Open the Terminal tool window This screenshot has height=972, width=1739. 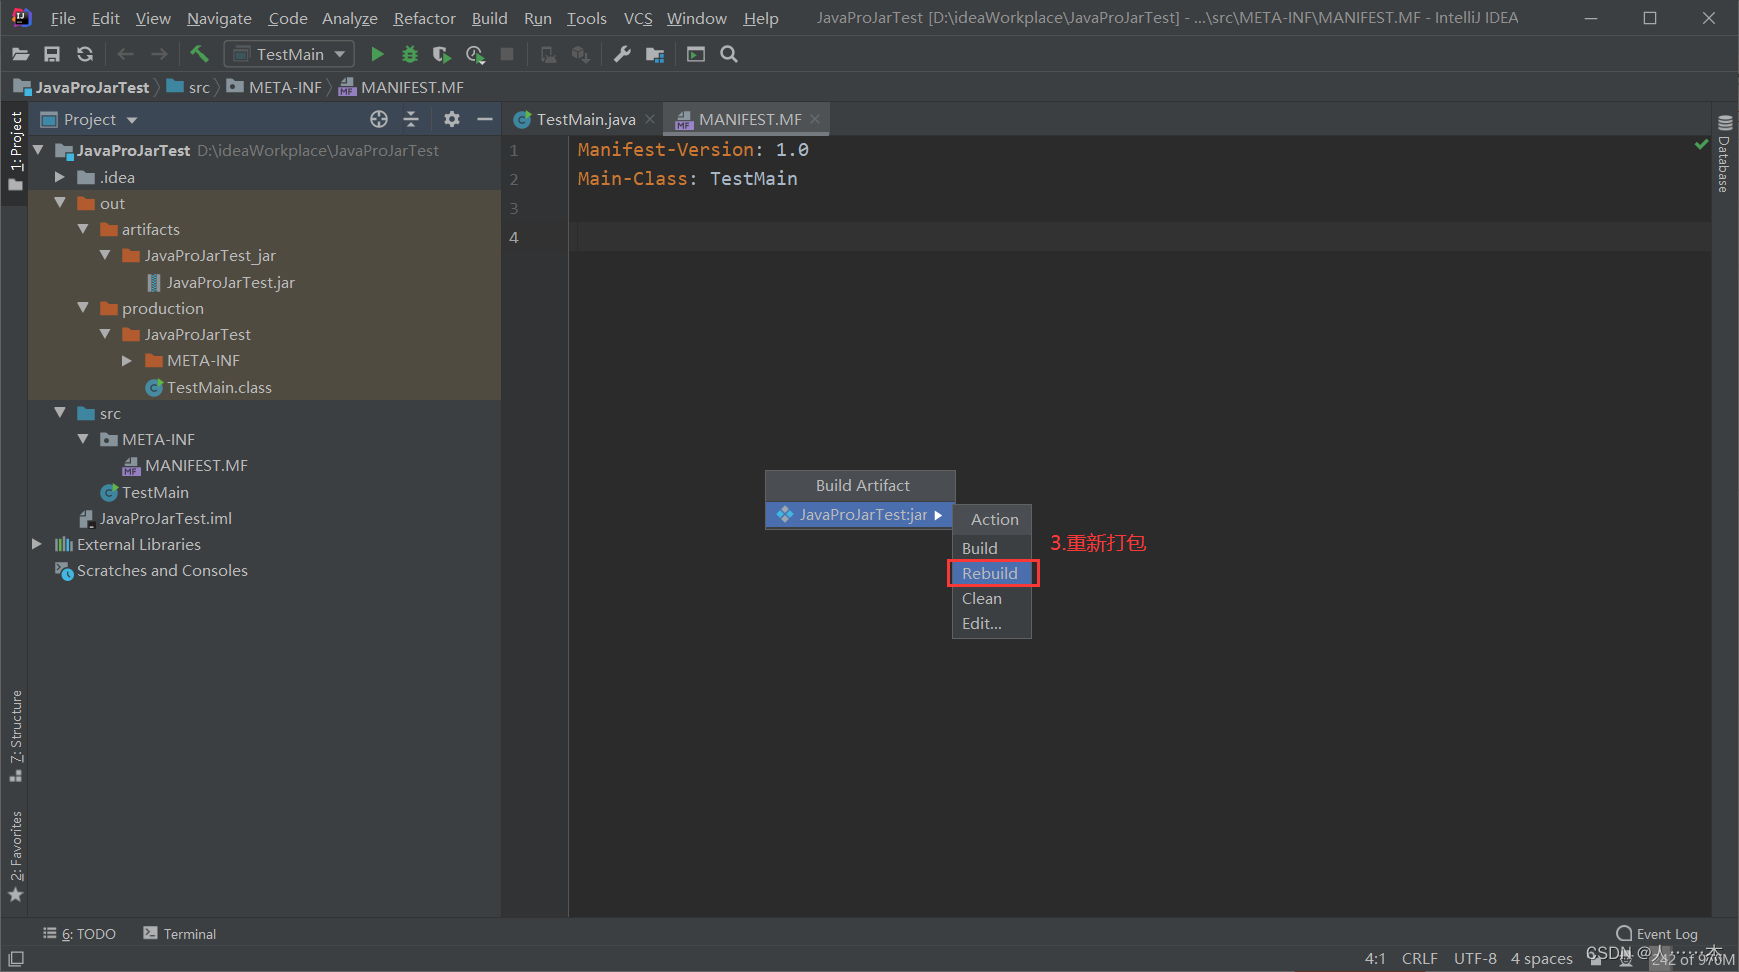click(x=180, y=934)
